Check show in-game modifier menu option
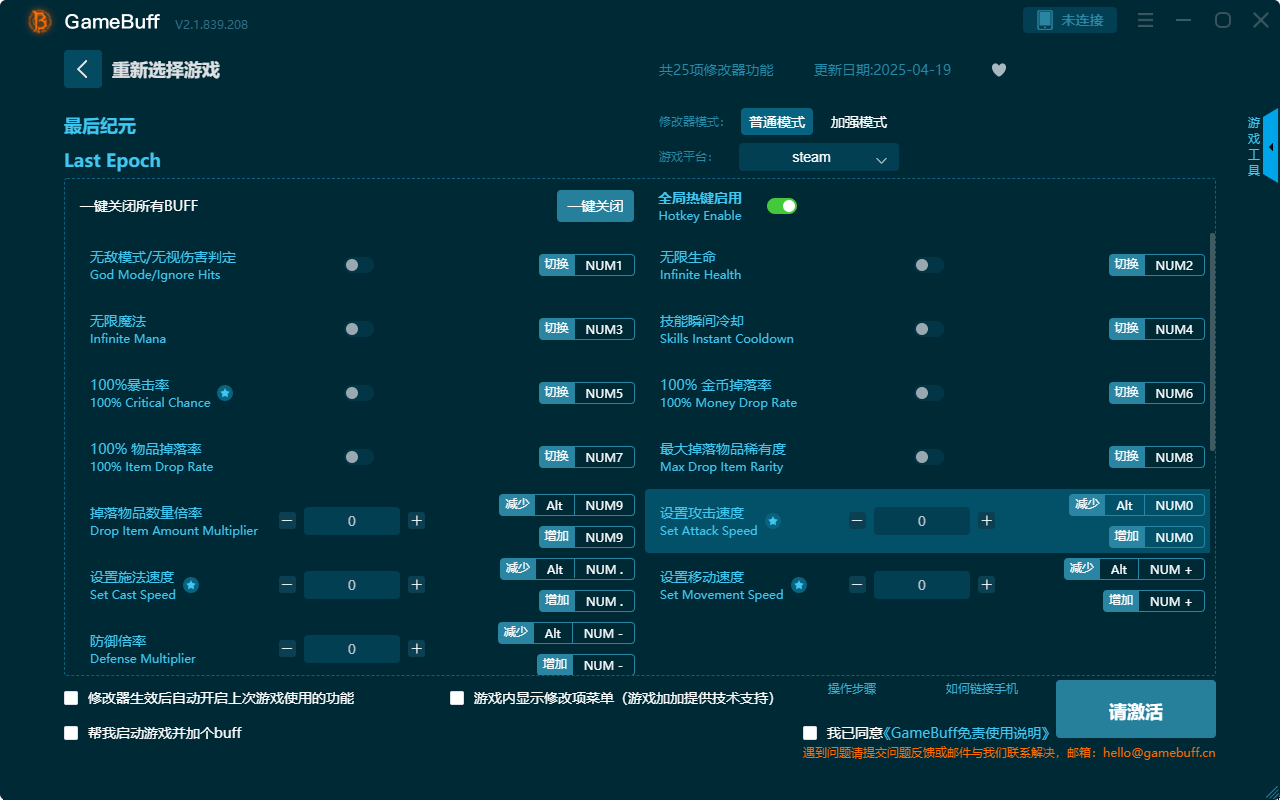Viewport: 1280px width, 800px height. (x=457, y=698)
